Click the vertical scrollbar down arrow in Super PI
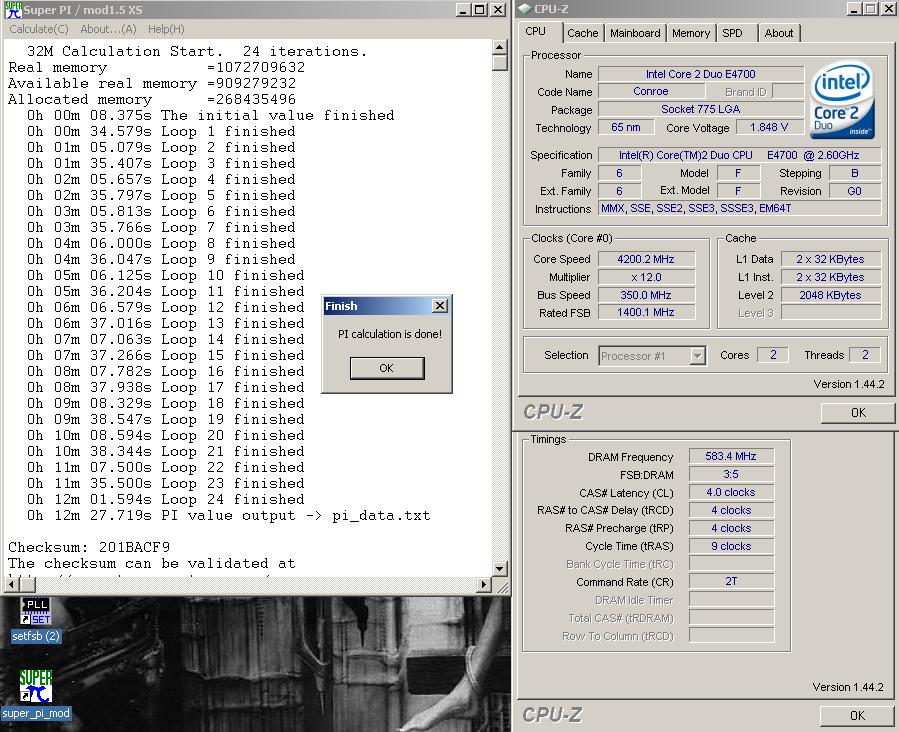 click(x=499, y=569)
